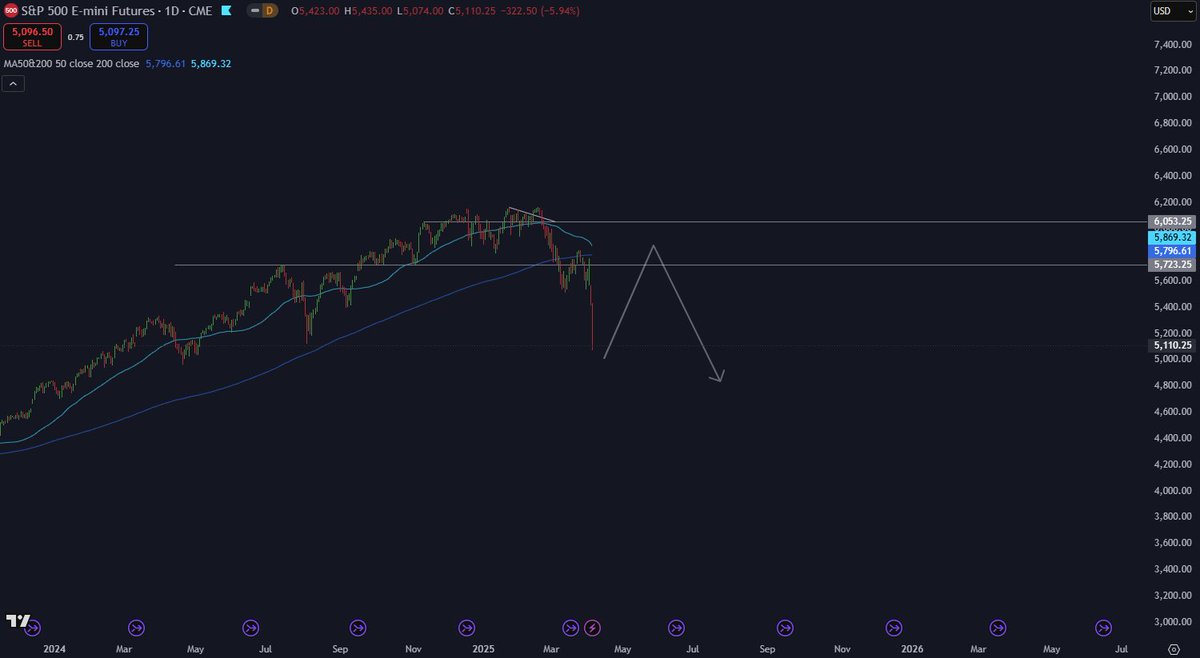Click the rollover event icon above Mar 2026
1200x658 pixels.
click(997, 628)
